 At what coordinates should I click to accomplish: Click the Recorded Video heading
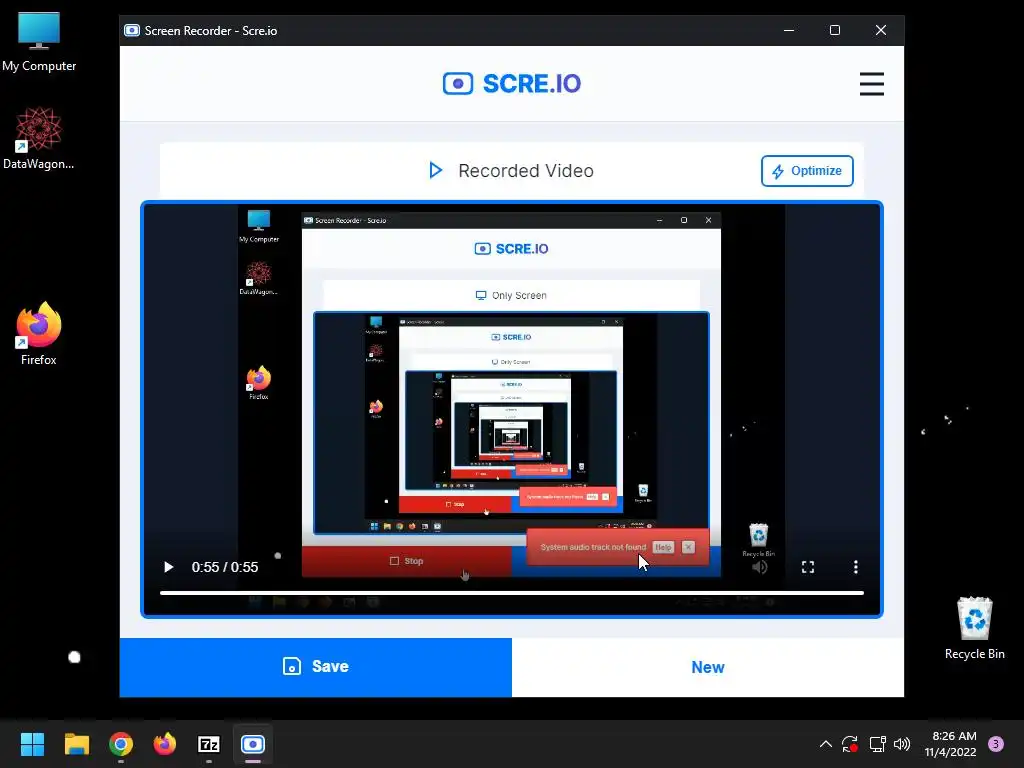tap(526, 171)
